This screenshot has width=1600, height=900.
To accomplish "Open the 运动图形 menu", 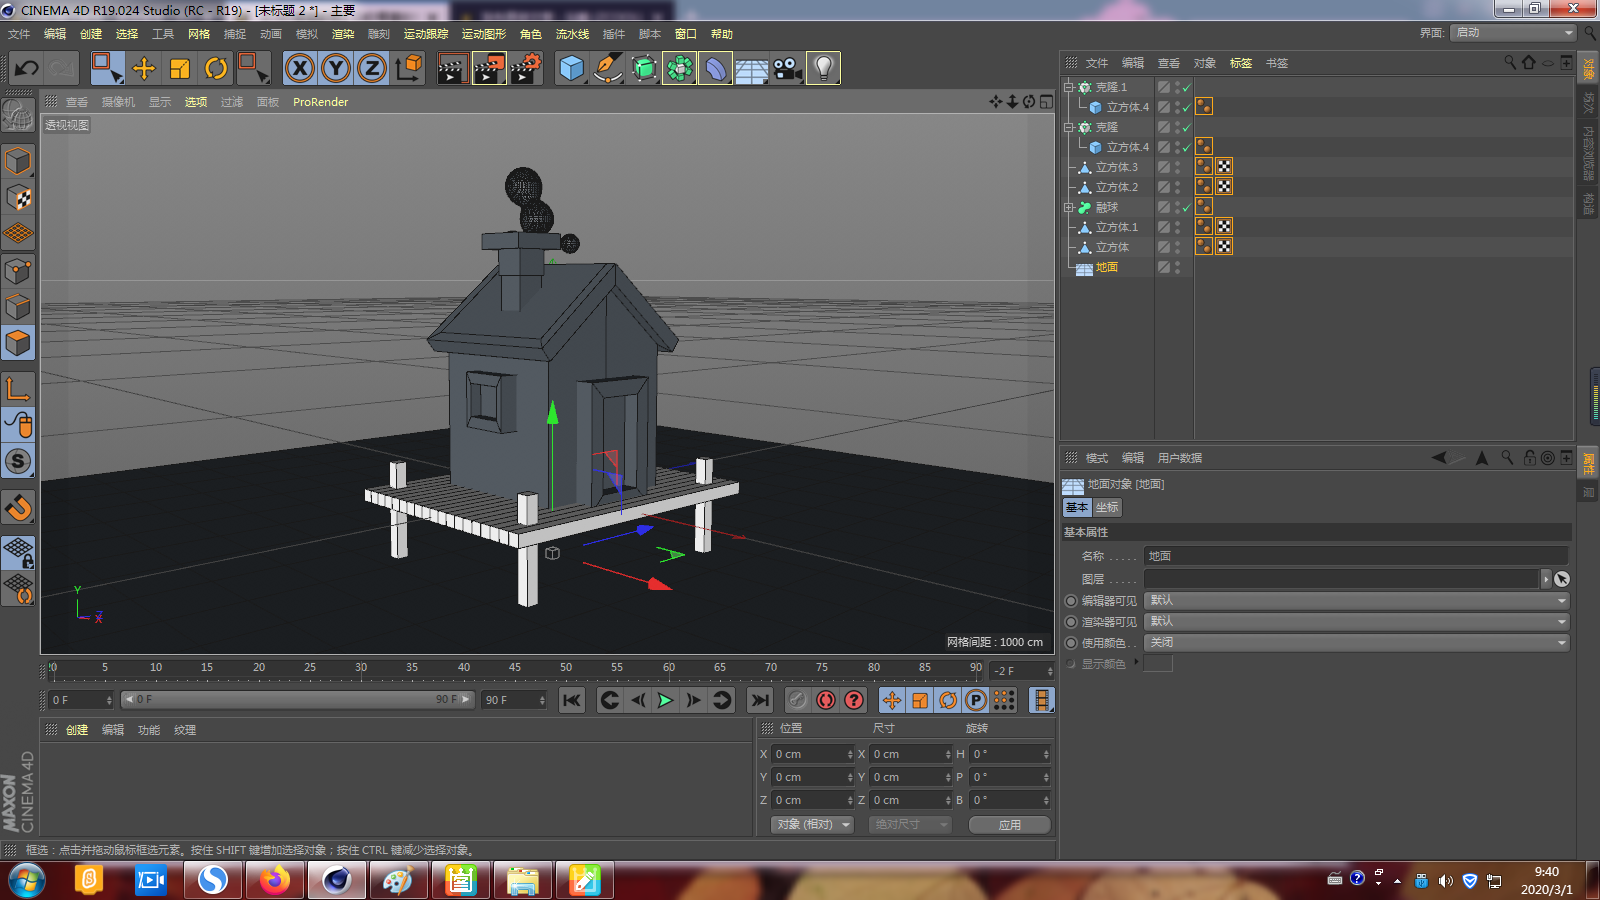I will coord(484,34).
